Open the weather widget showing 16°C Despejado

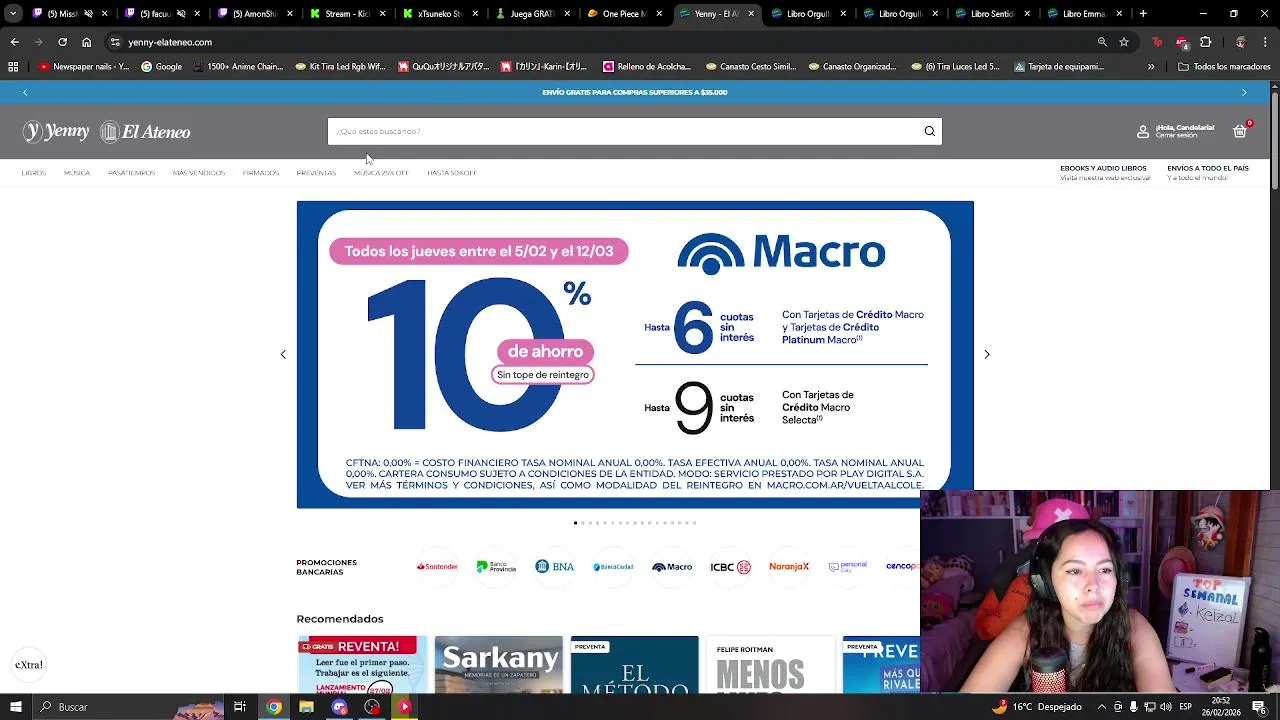coord(1036,707)
